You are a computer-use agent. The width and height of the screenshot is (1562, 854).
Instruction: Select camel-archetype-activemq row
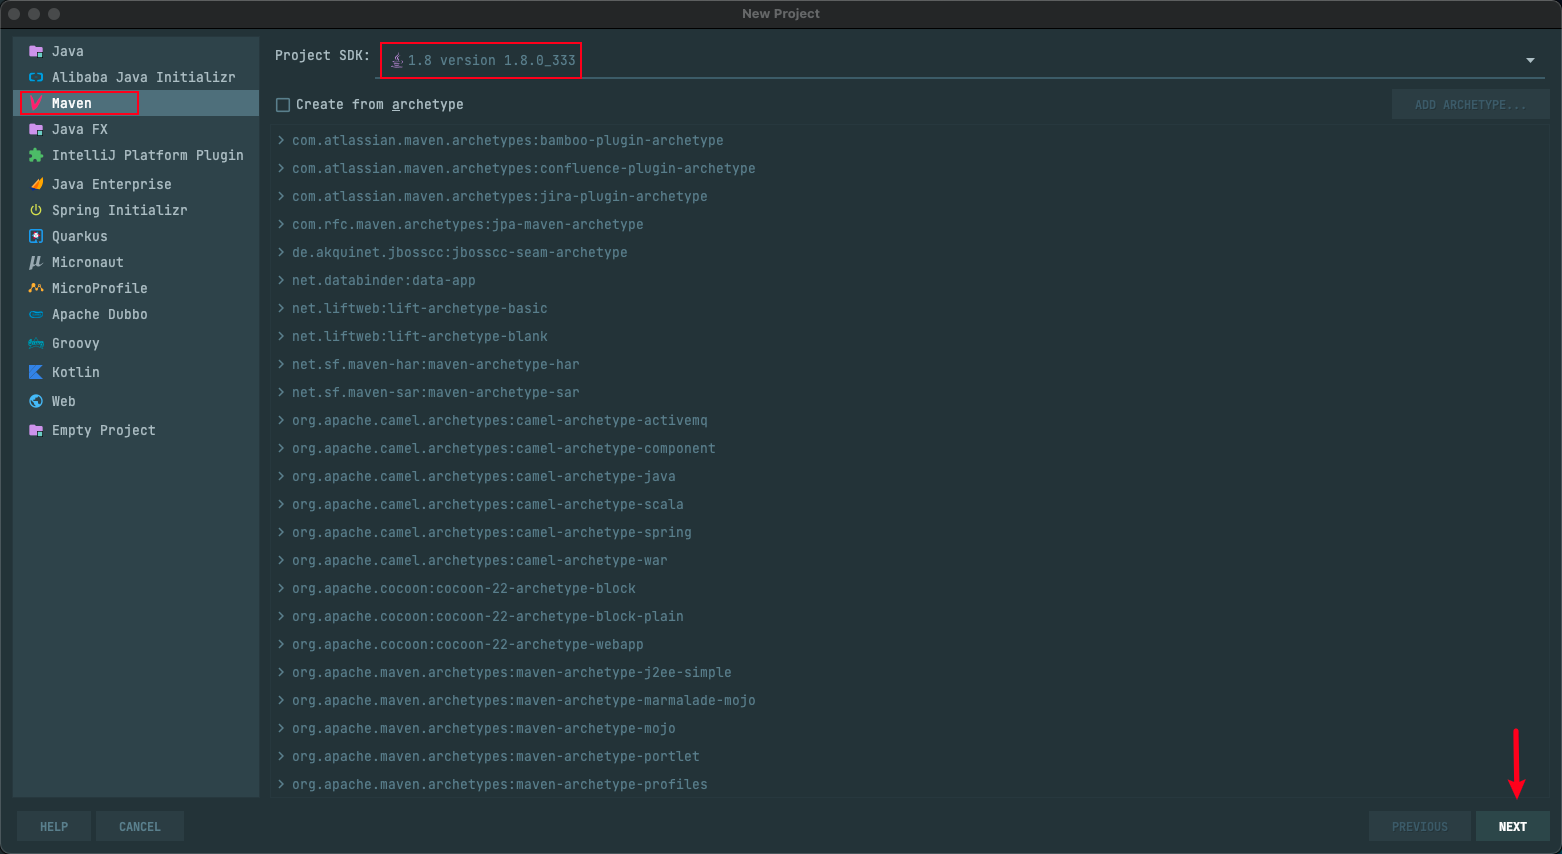tap(910, 420)
